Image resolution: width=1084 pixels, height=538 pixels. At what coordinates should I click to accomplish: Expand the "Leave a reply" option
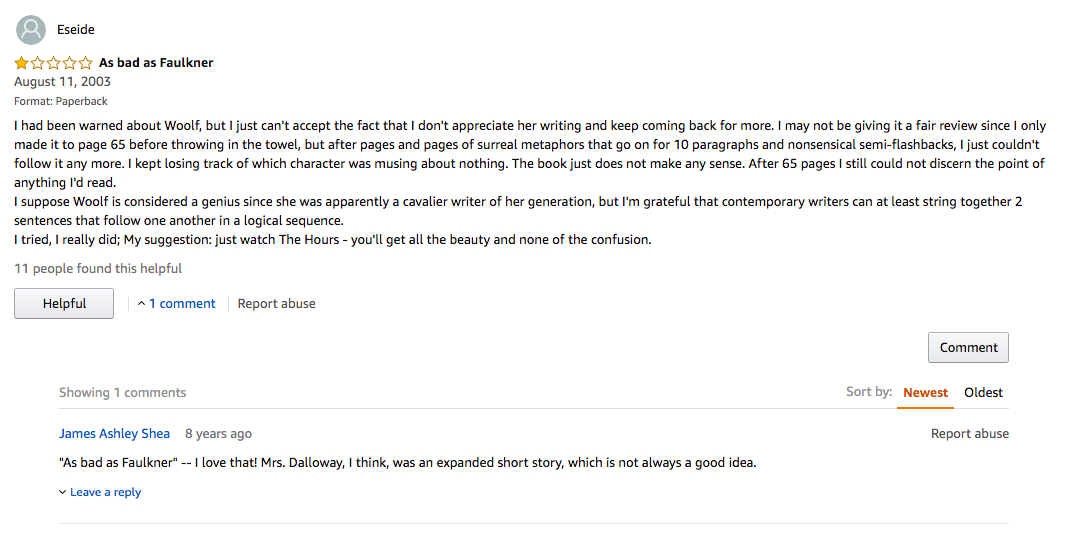pyautogui.click(x=100, y=492)
